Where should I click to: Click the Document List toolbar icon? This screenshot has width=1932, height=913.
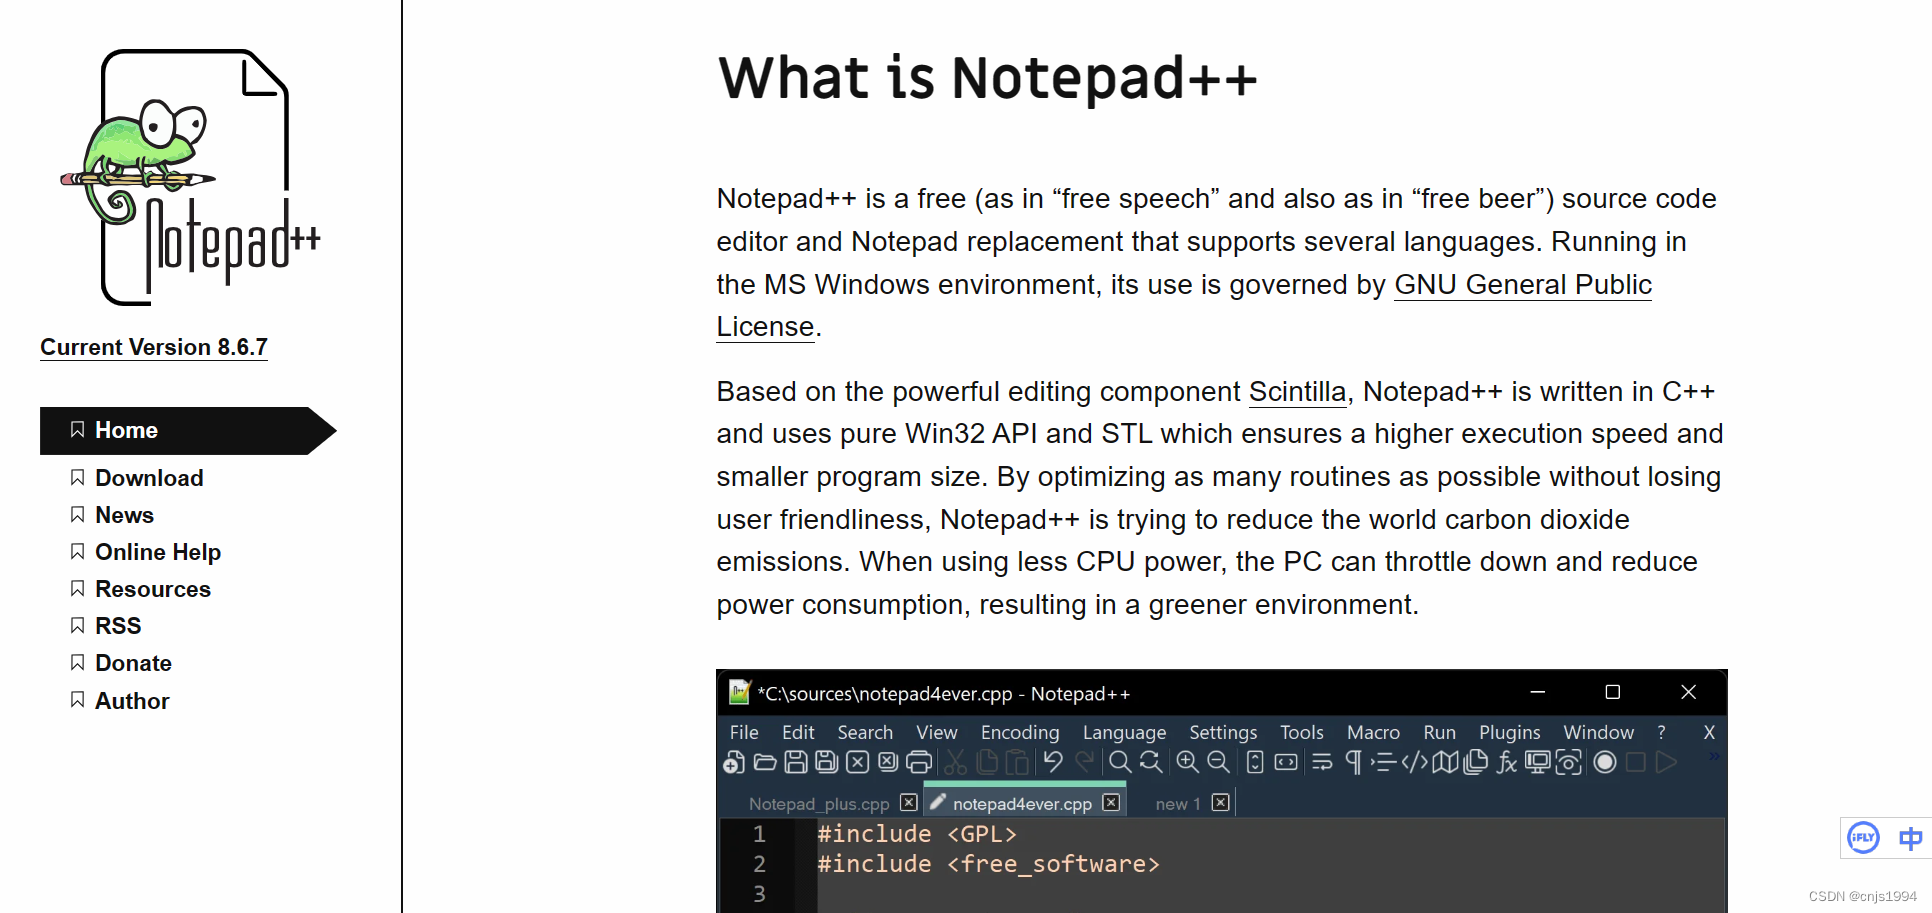click(1476, 763)
